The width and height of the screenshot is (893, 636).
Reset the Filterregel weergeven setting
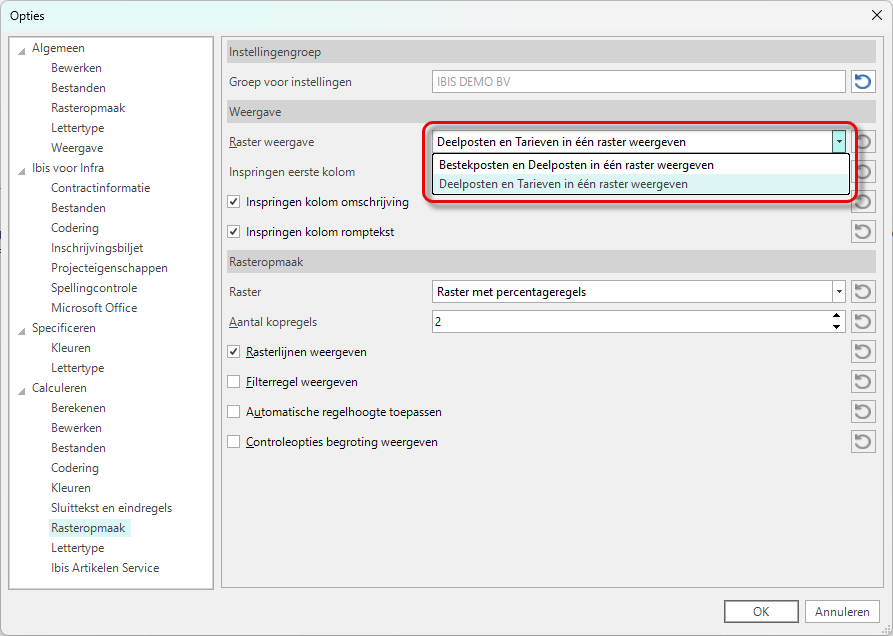pyautogui.click(x=862, y=382)
